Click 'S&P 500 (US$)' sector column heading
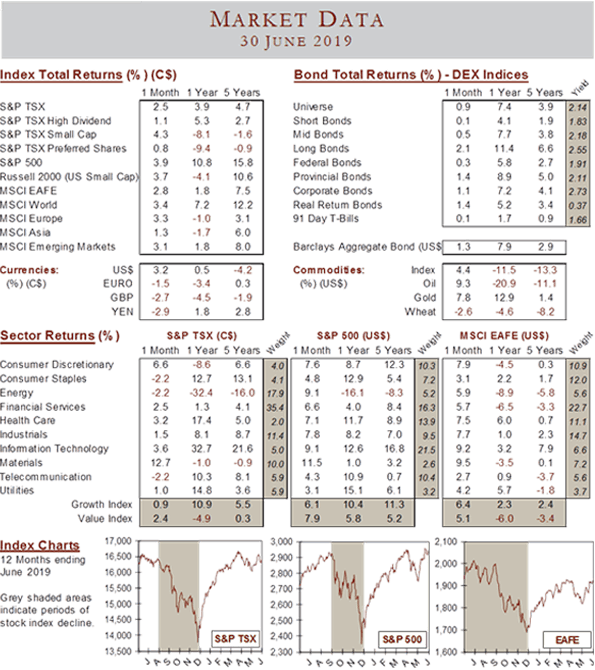The image size is (595, 670). point(353,336)
